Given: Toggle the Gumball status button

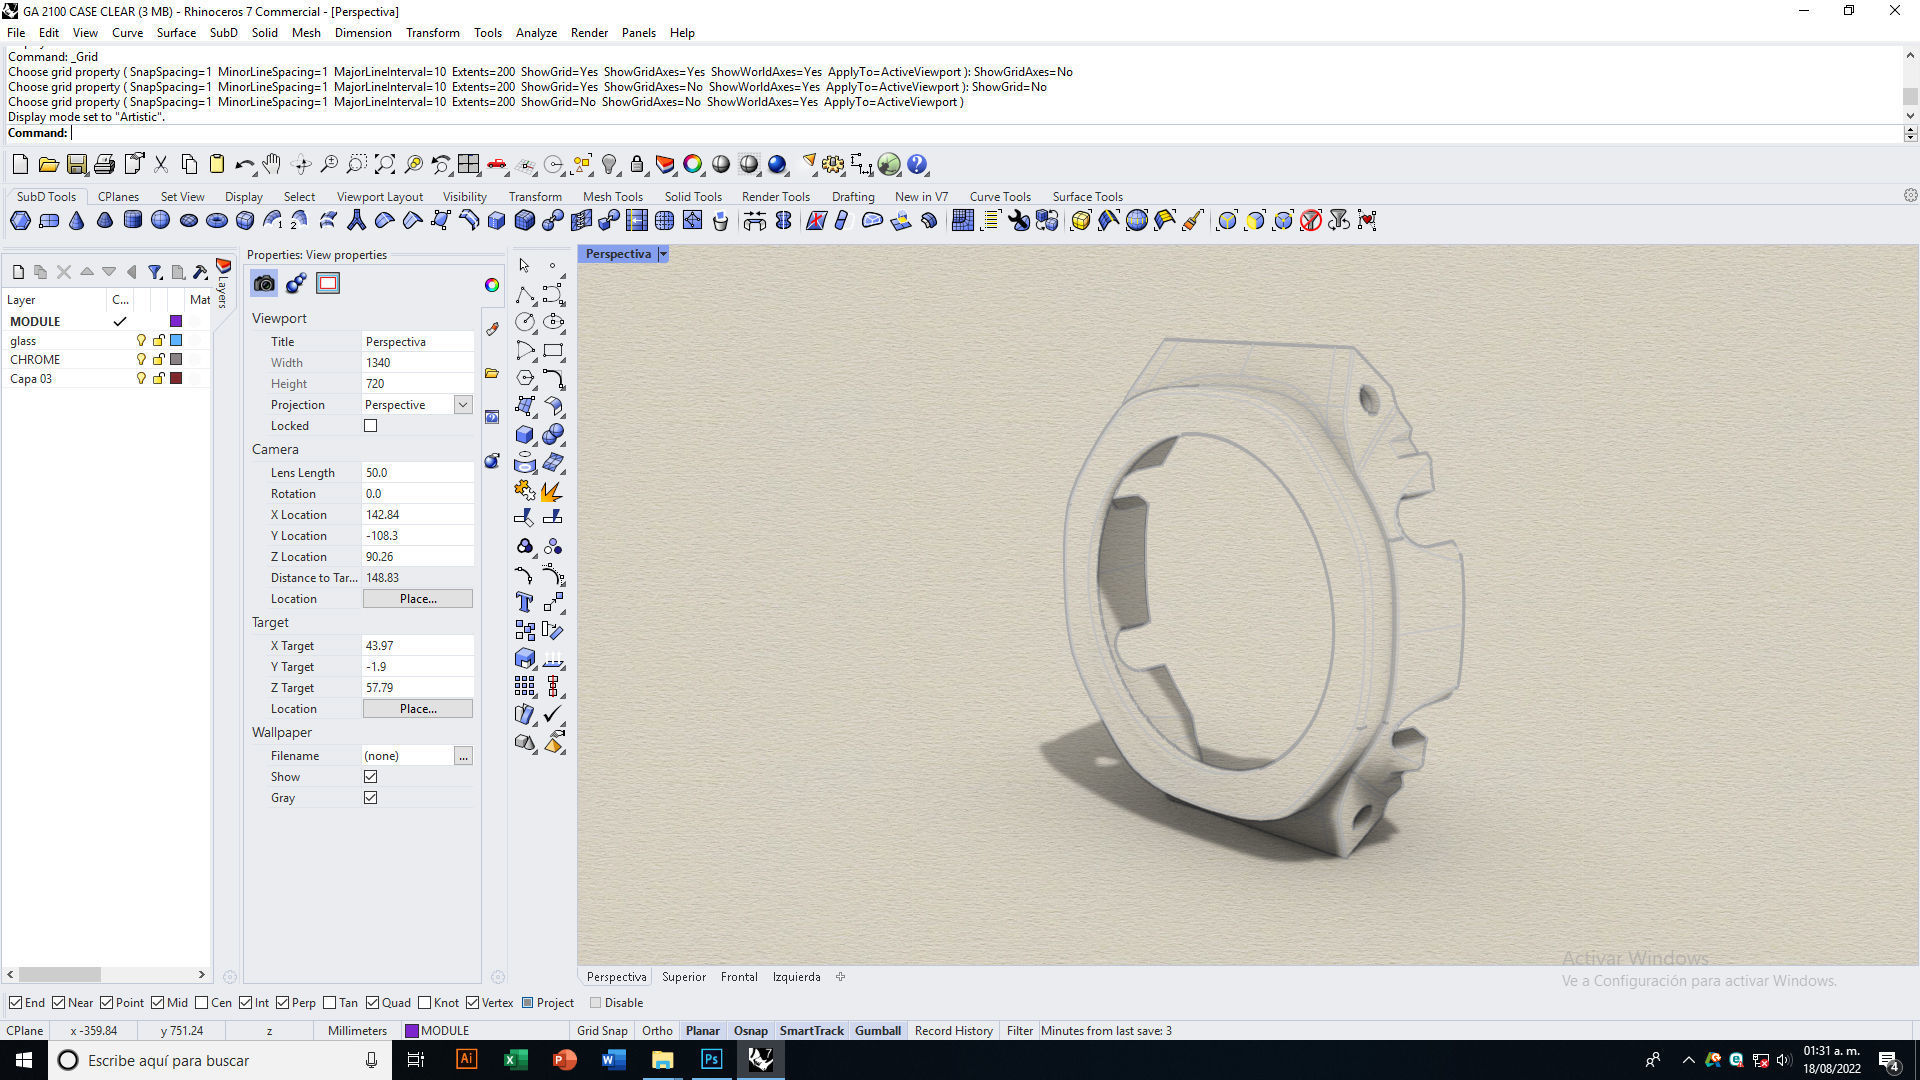Looking at the screenshot, I should (x=877, y=1031).
